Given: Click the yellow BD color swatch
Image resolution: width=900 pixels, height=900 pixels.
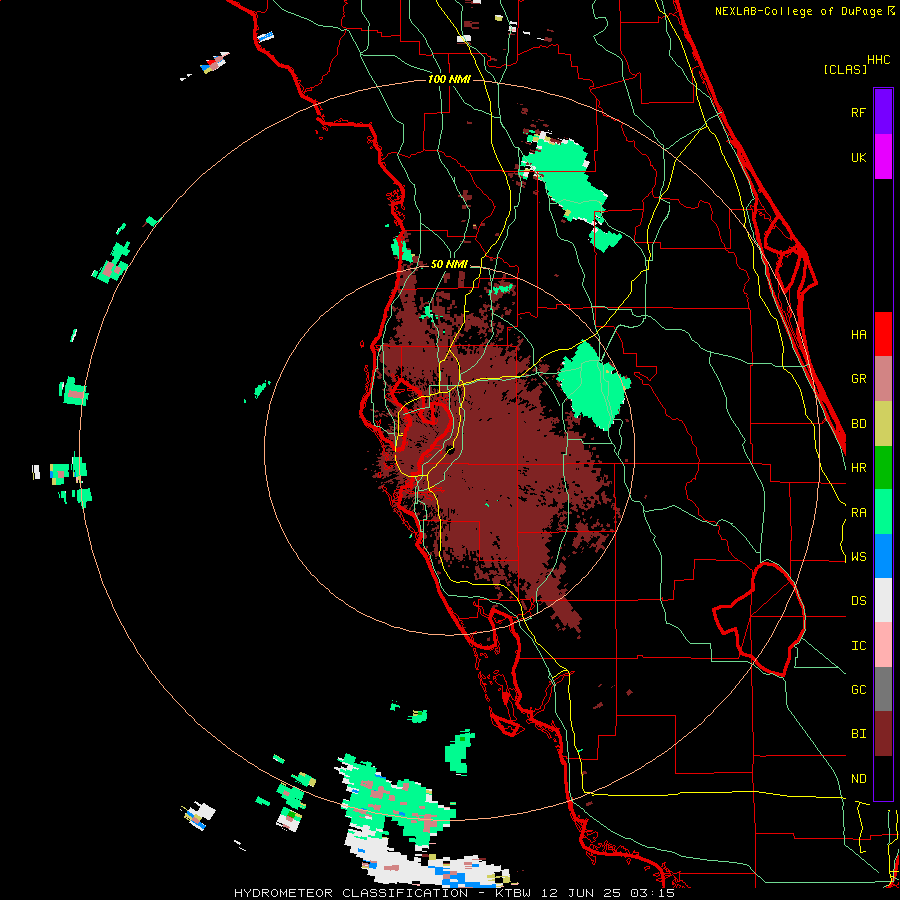Looking at the screenshot, I should [x=883, y=424].
